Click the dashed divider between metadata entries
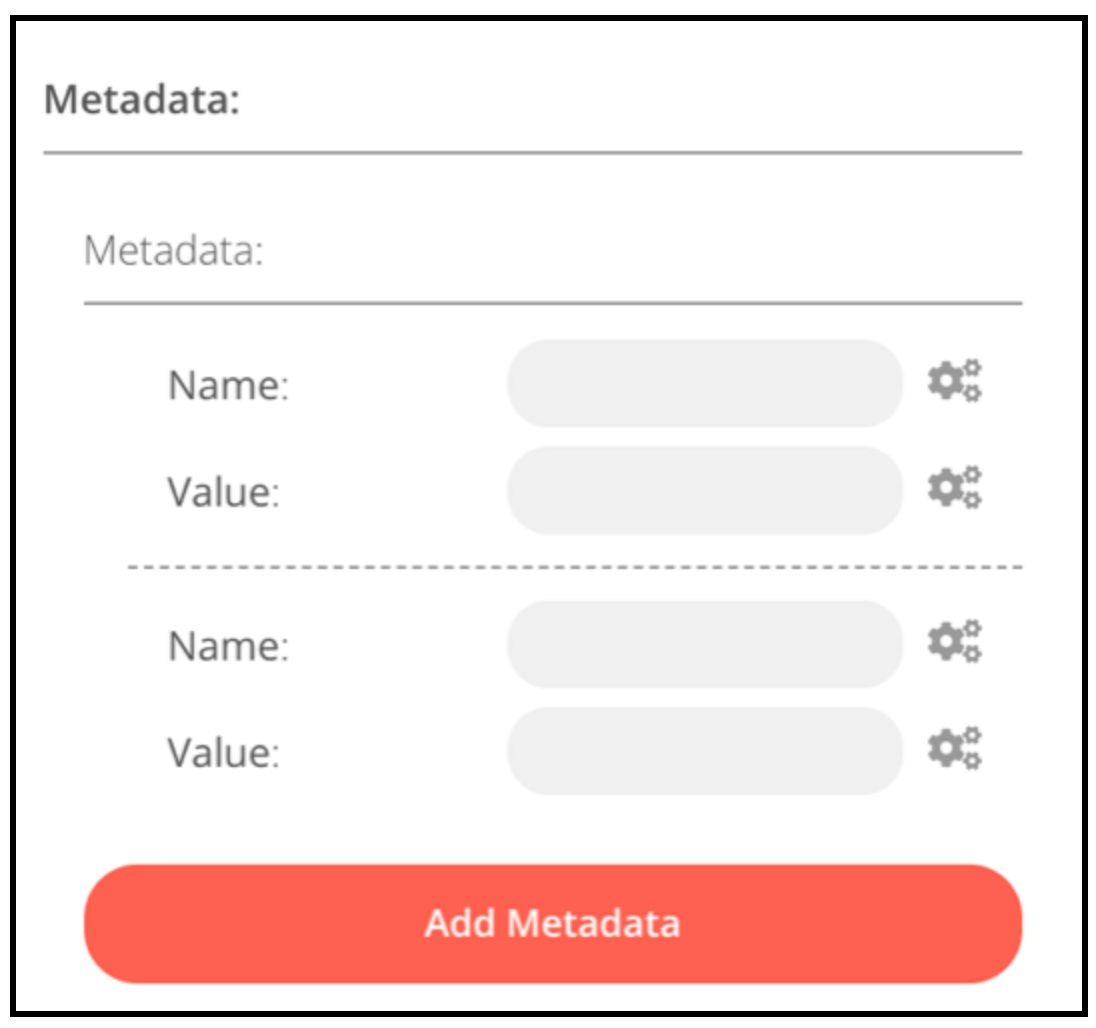 (574, 567)
